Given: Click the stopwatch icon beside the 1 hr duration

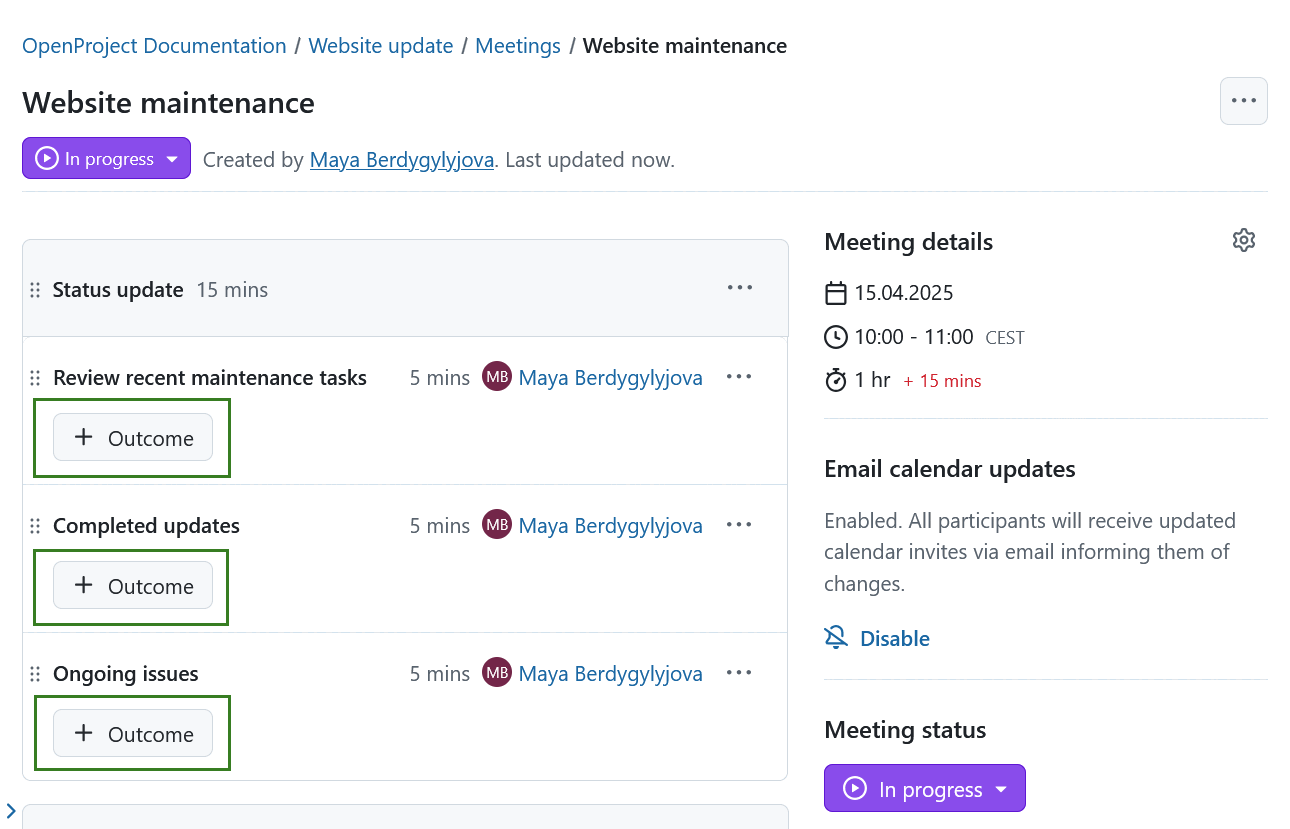Looking at the screenshot, I should [835, 380].
